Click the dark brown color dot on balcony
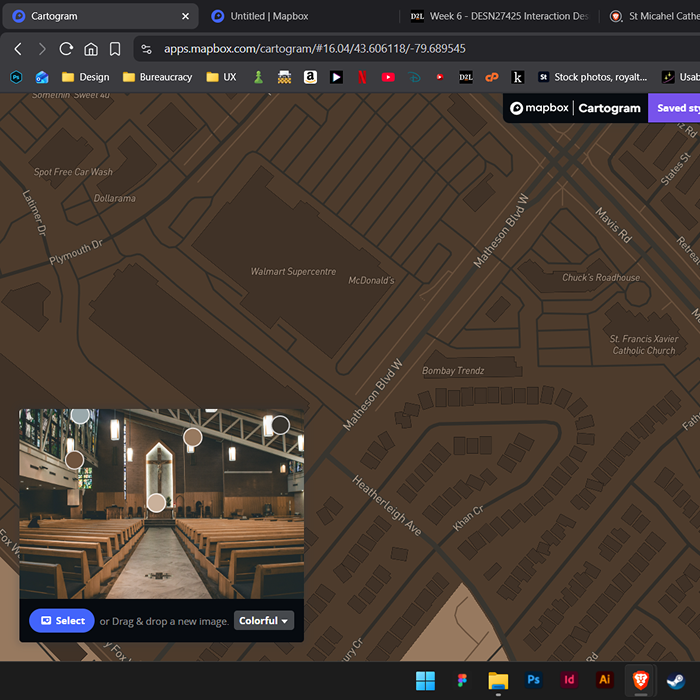This screenshot has height=700, width=700. point(75,459)
